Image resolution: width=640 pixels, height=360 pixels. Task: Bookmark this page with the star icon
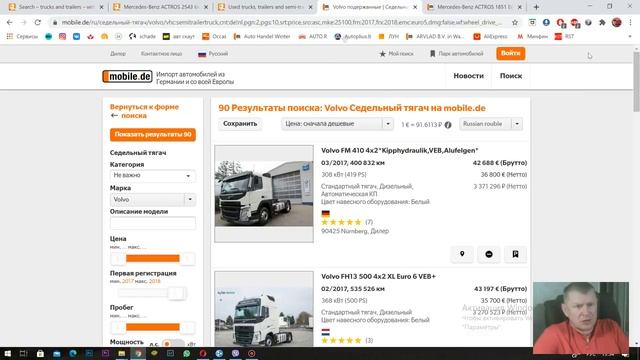515,22
